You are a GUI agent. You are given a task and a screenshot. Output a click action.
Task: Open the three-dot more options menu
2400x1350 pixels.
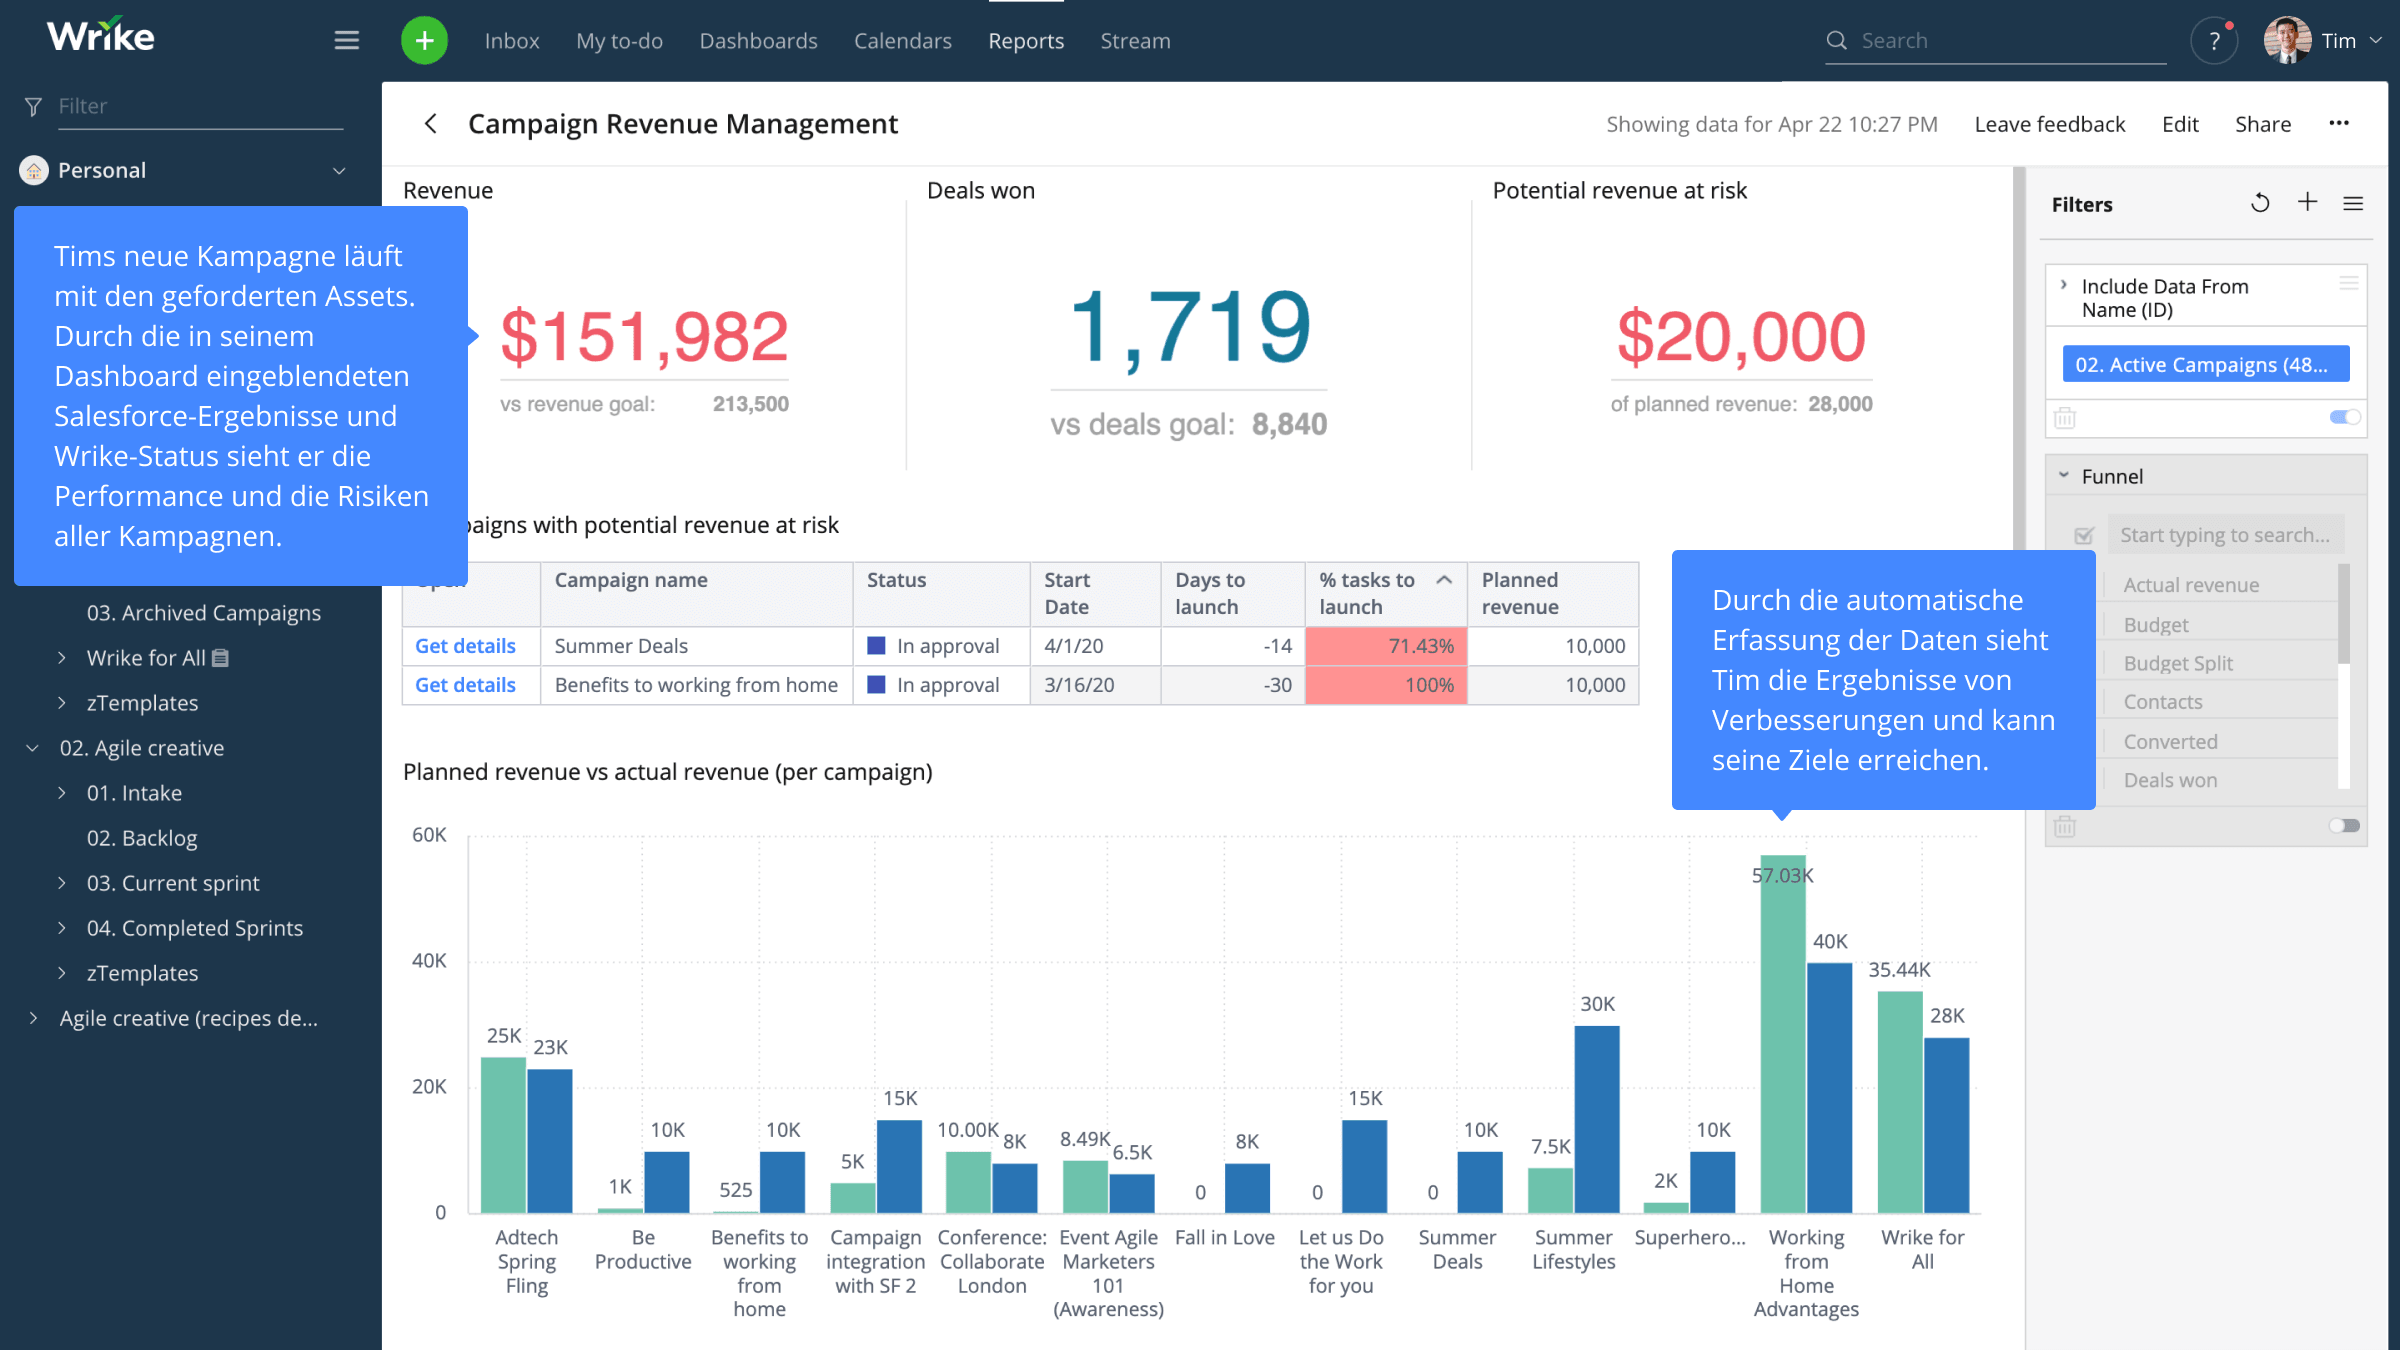point(2339,123)
